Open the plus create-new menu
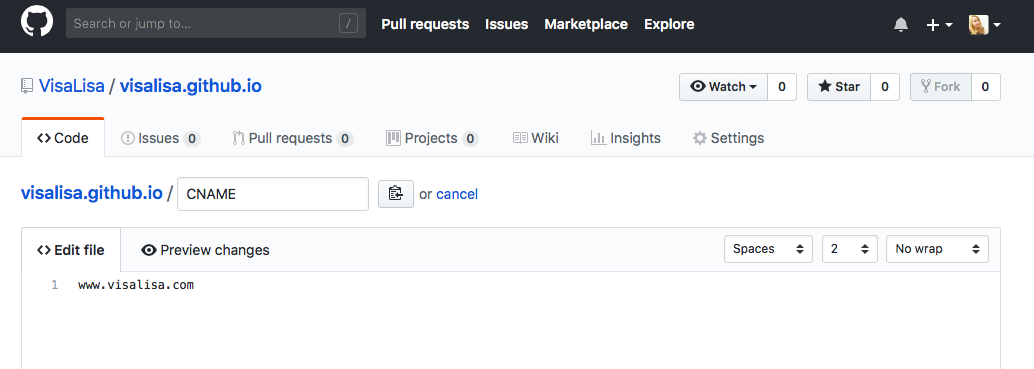The height and width of the screenshot is (369, 1034). pos(940,25)
